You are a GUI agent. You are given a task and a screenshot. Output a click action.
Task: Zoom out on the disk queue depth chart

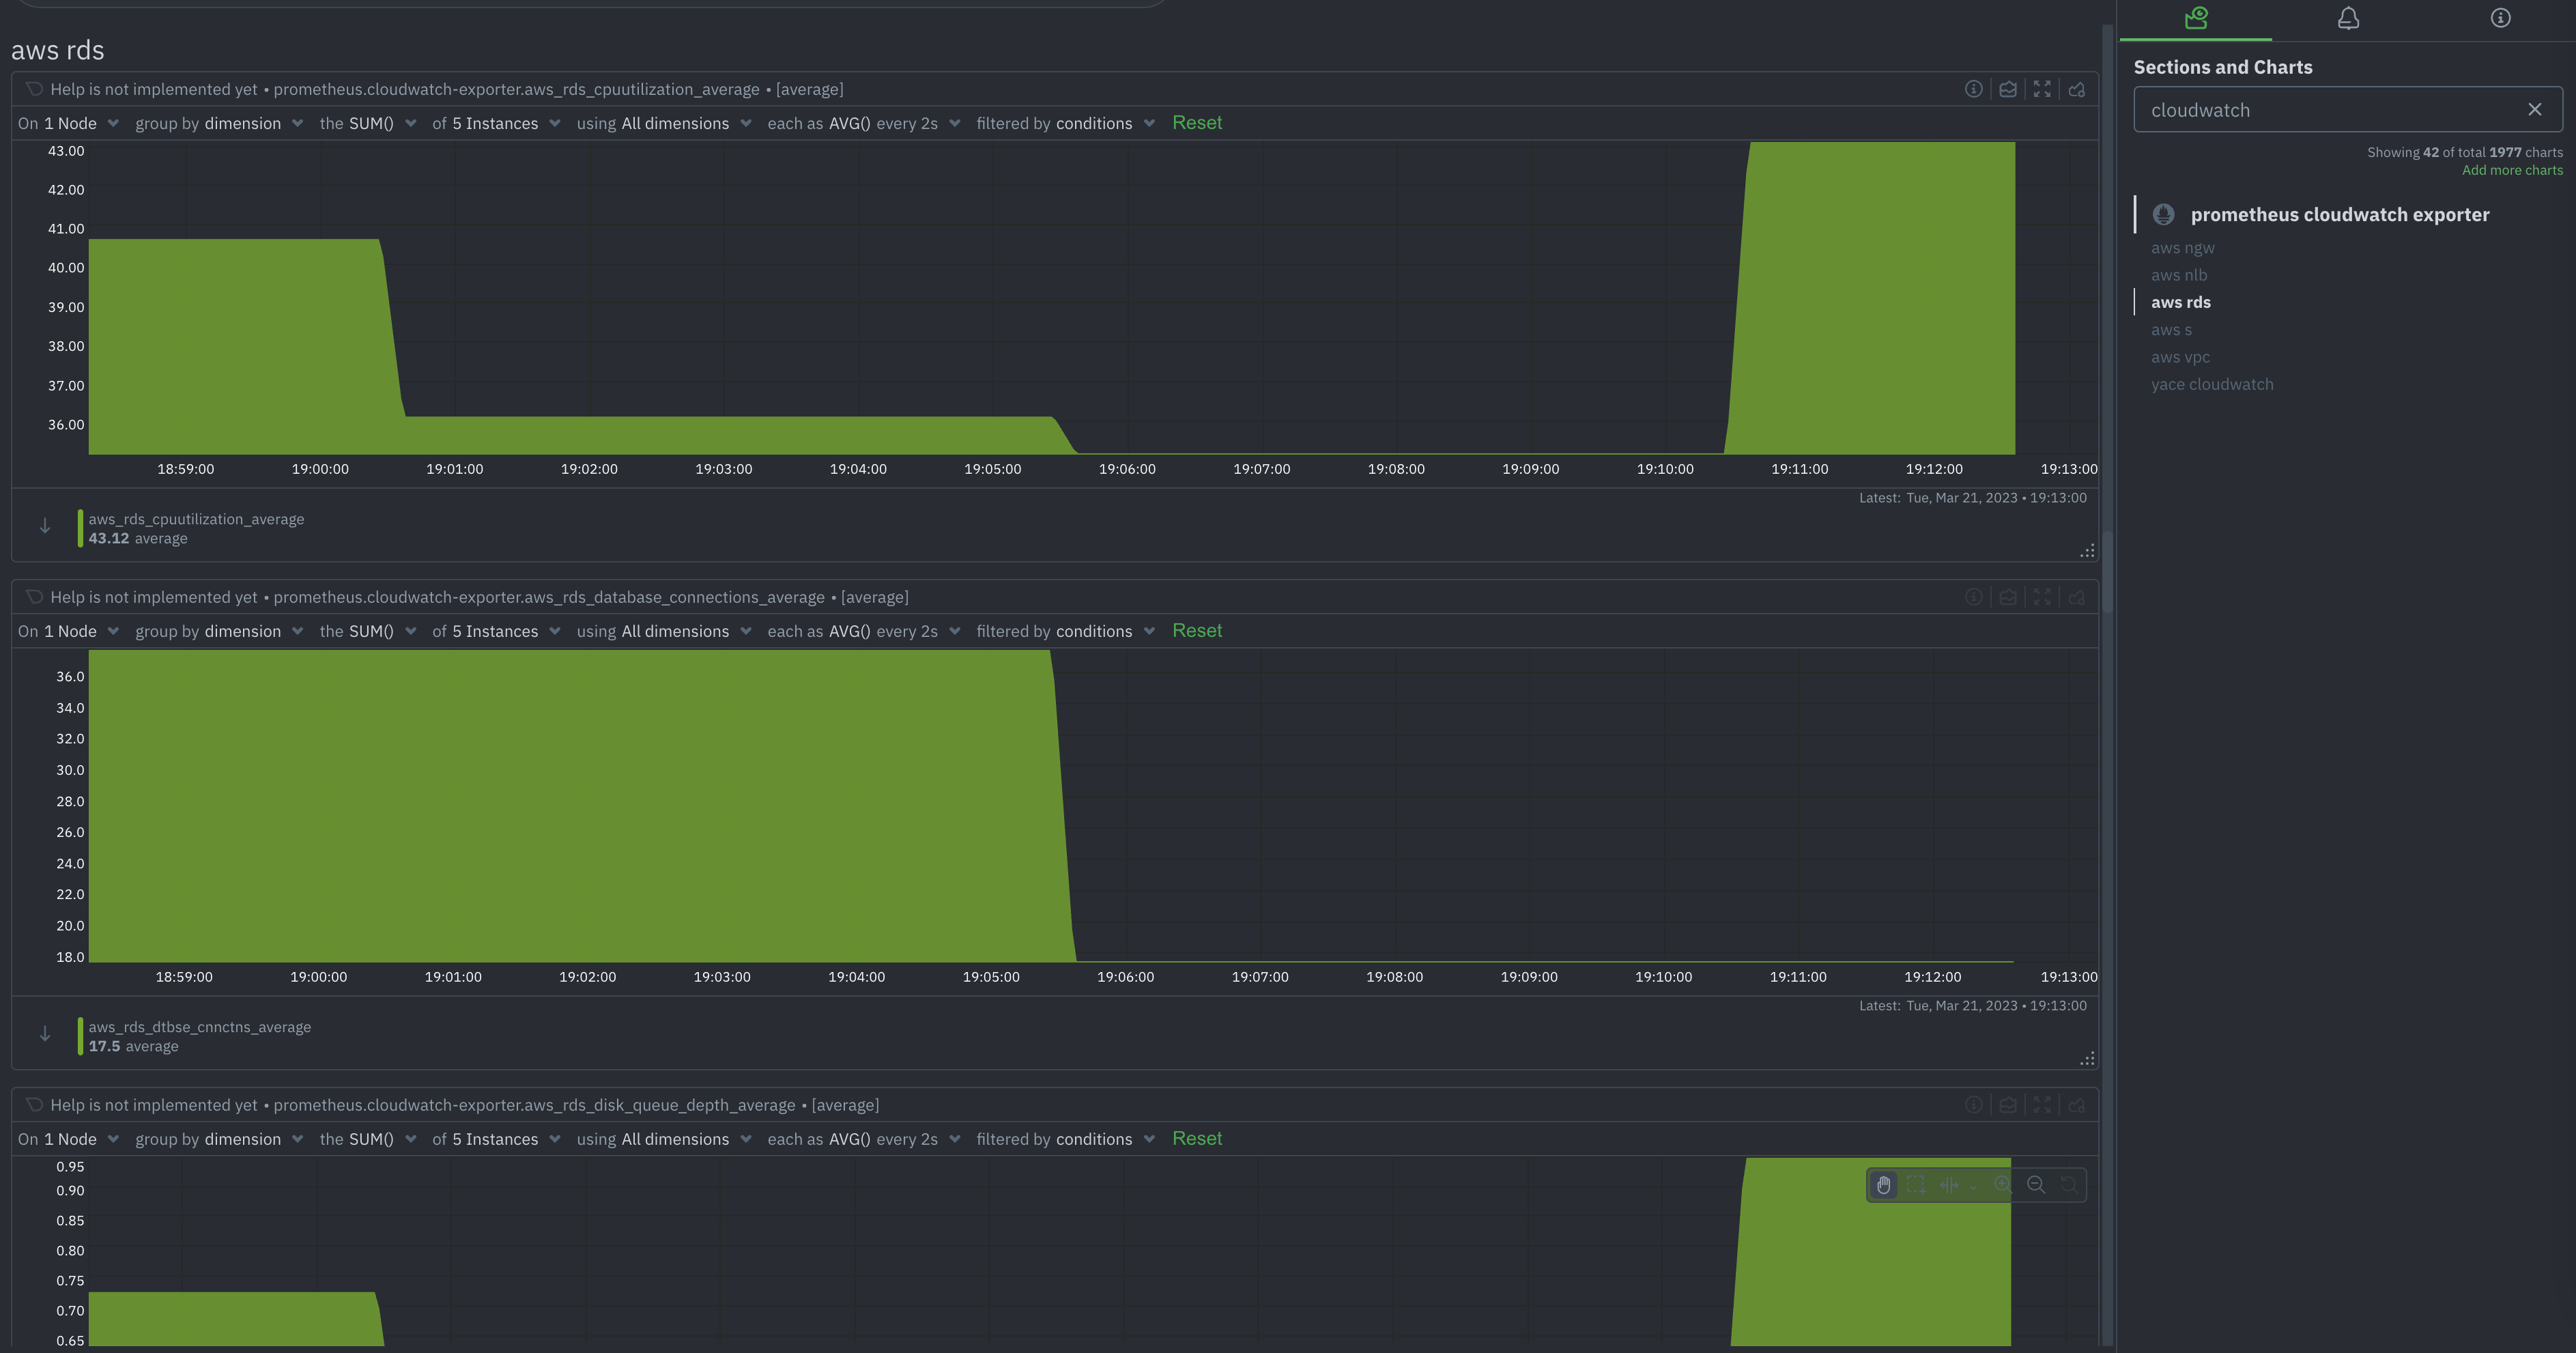coord(2036,1185)
